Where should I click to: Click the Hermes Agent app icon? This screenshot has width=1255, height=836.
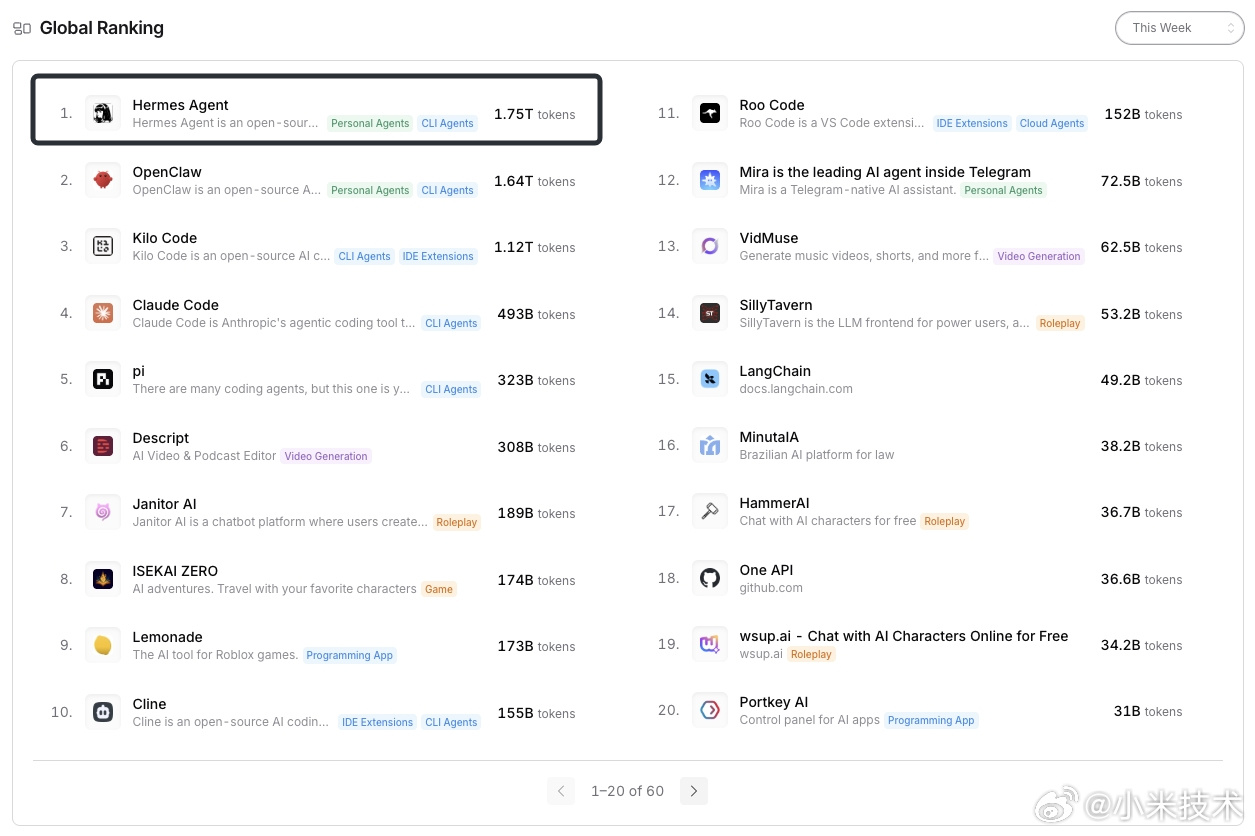[103, 113]
